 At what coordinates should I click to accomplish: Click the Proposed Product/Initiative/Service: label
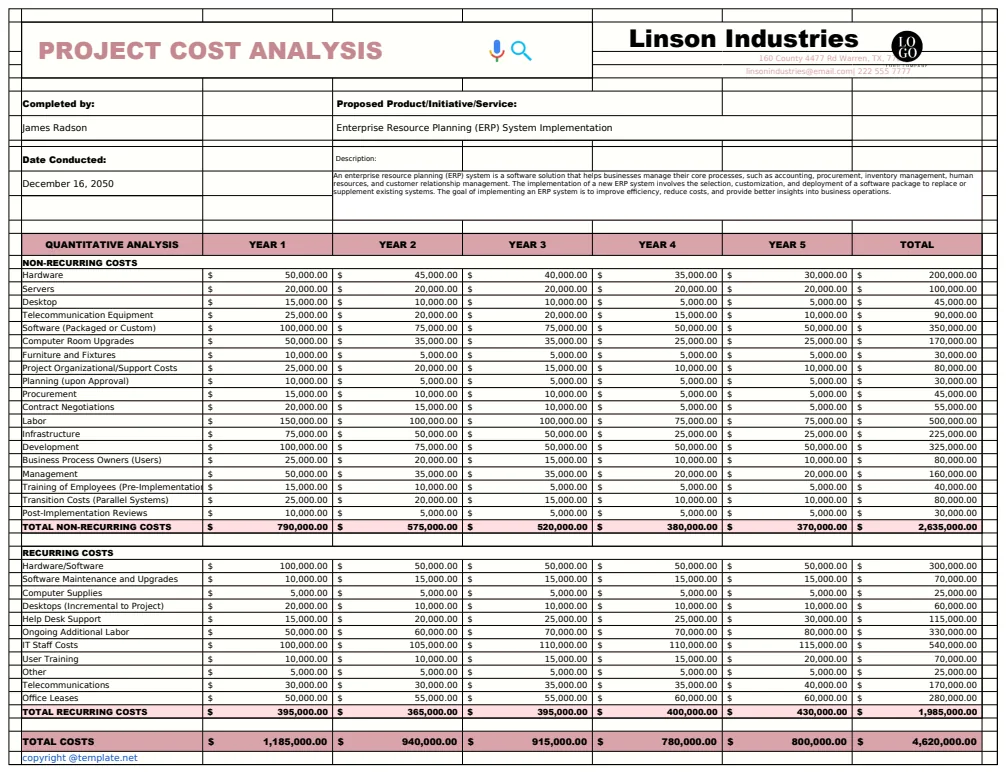(x=427, y=104)
